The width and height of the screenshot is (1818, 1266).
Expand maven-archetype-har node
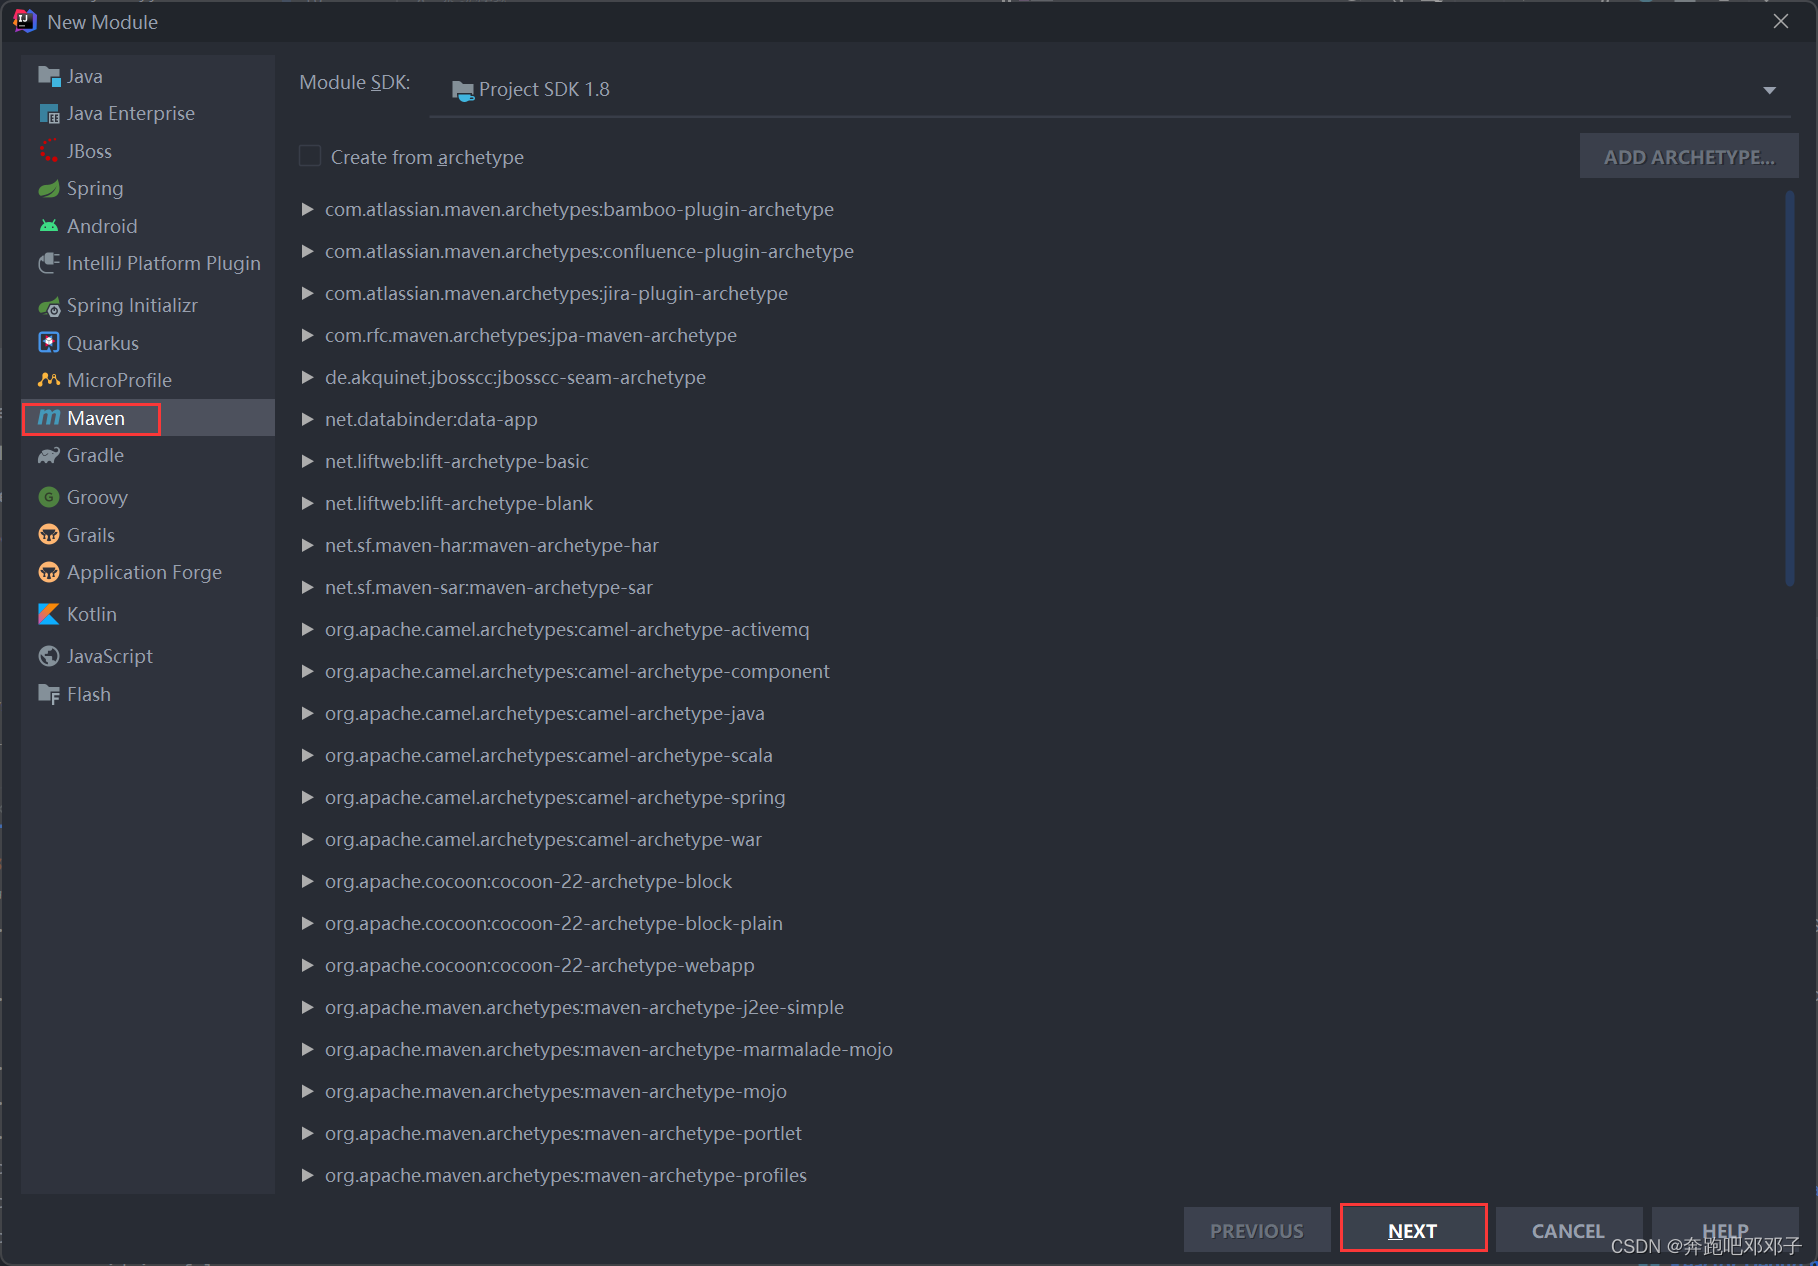coord(308,545)
